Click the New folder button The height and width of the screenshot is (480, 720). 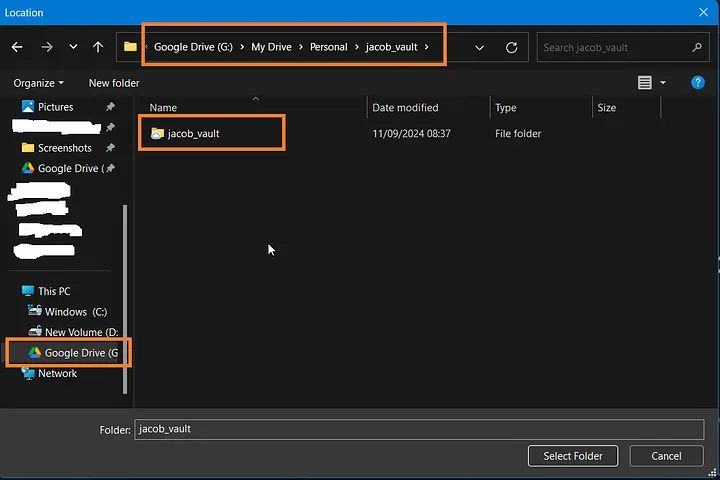tap(114, 83)
